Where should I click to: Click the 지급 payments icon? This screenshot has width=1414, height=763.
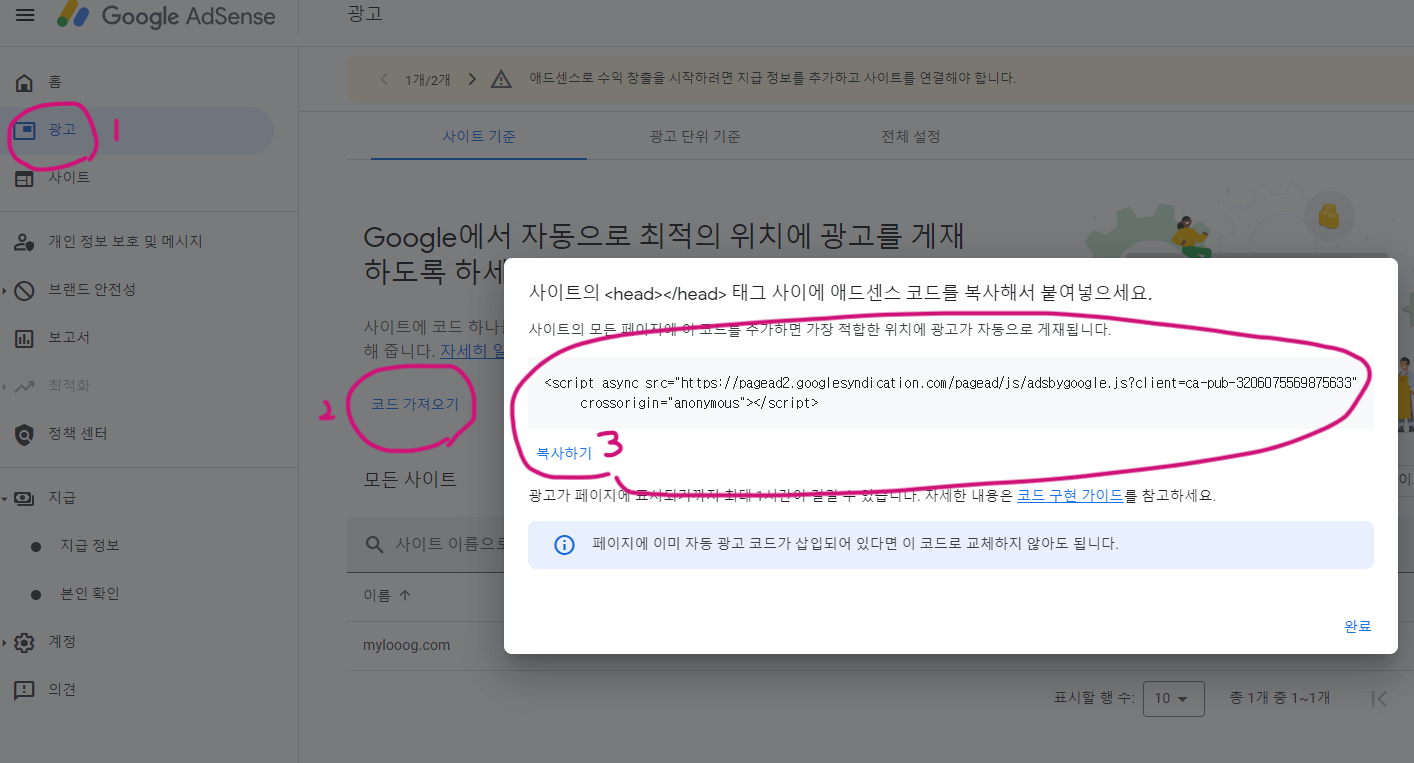(25, 498)
